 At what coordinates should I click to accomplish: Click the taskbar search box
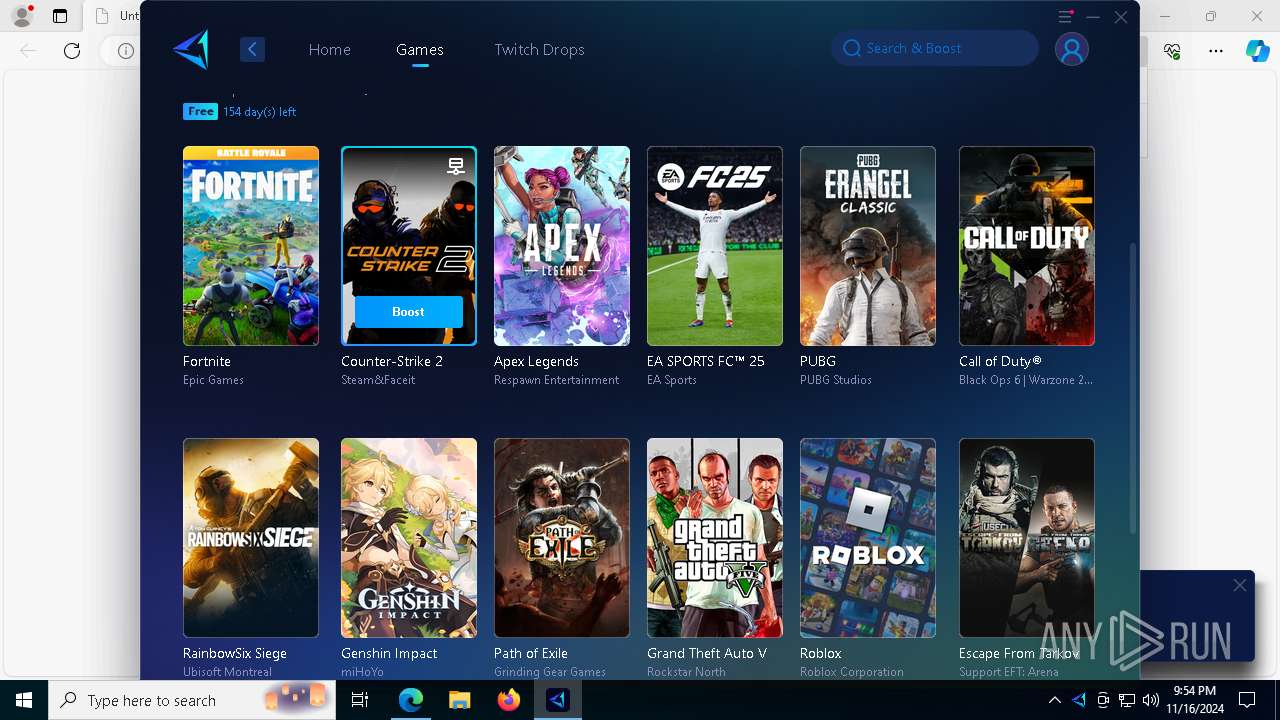[192, 700]
